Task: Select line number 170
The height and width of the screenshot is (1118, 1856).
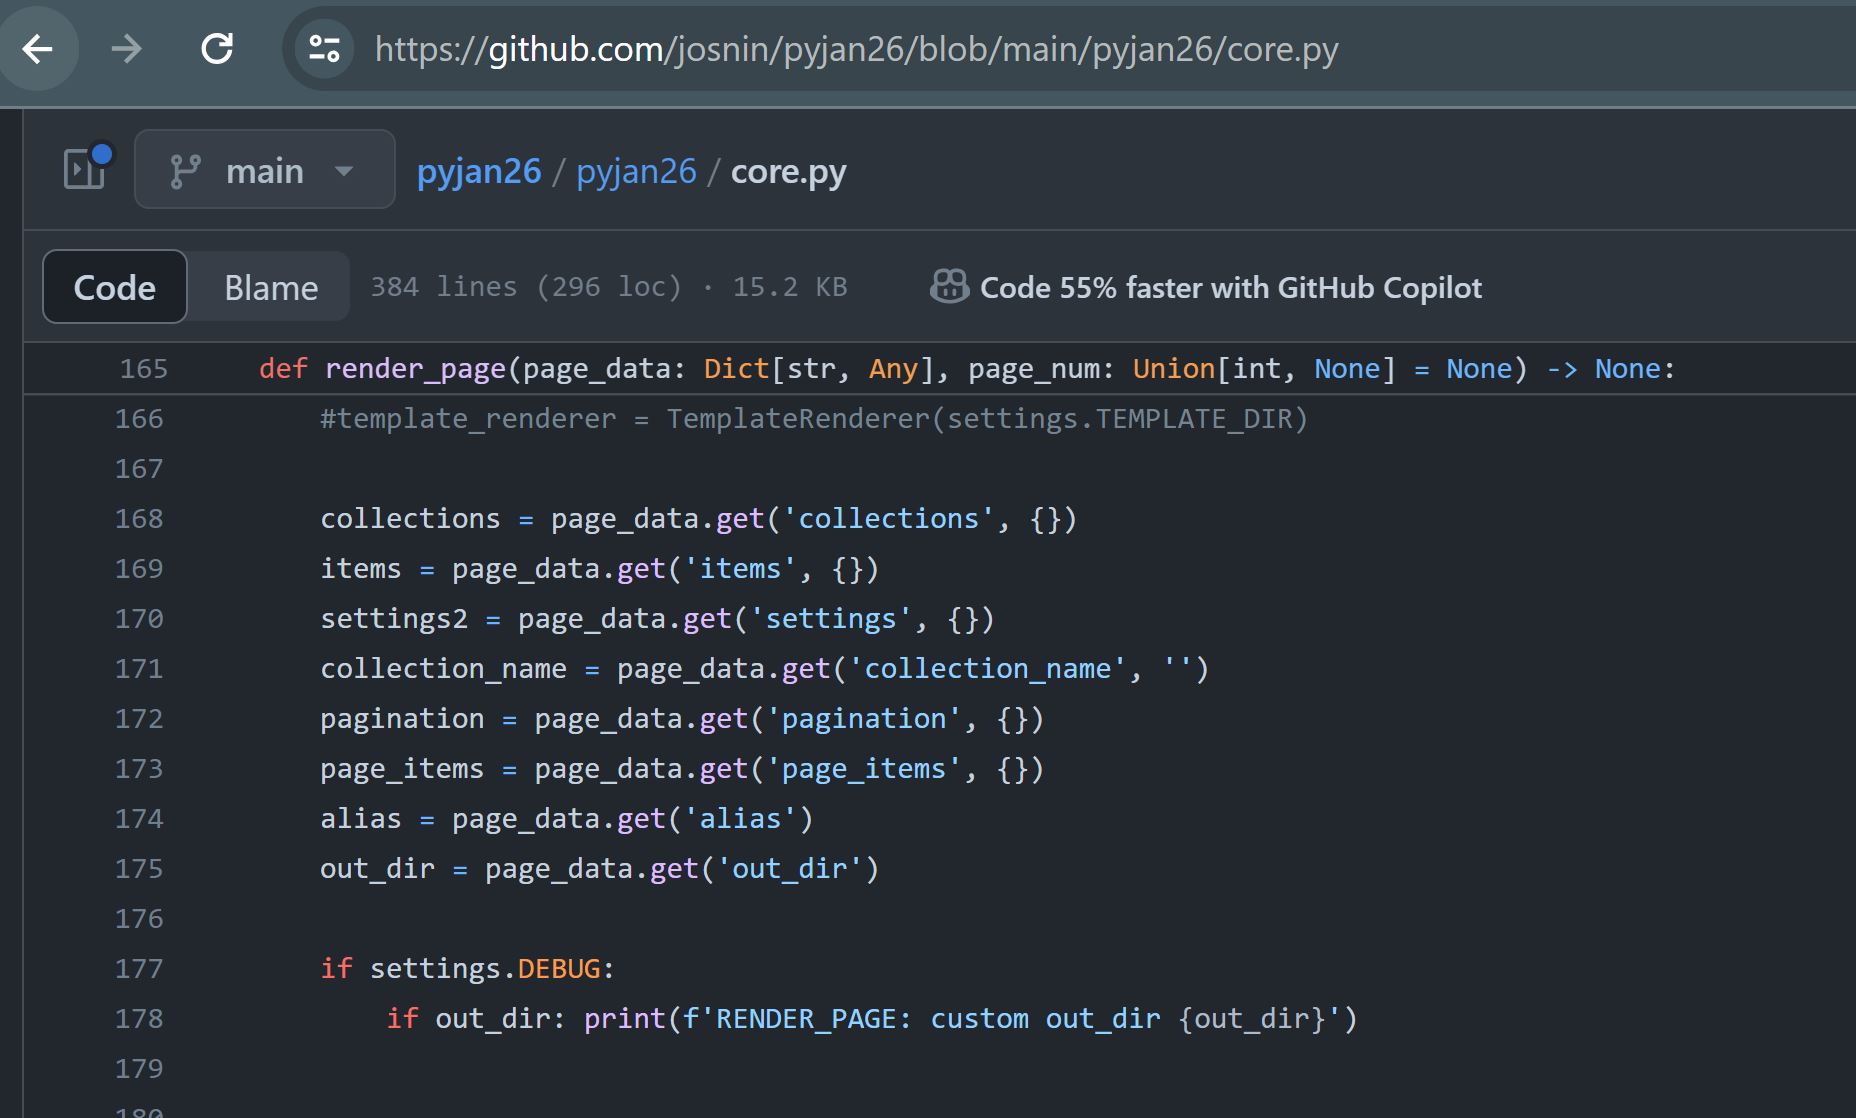Action: coord(139,619)
